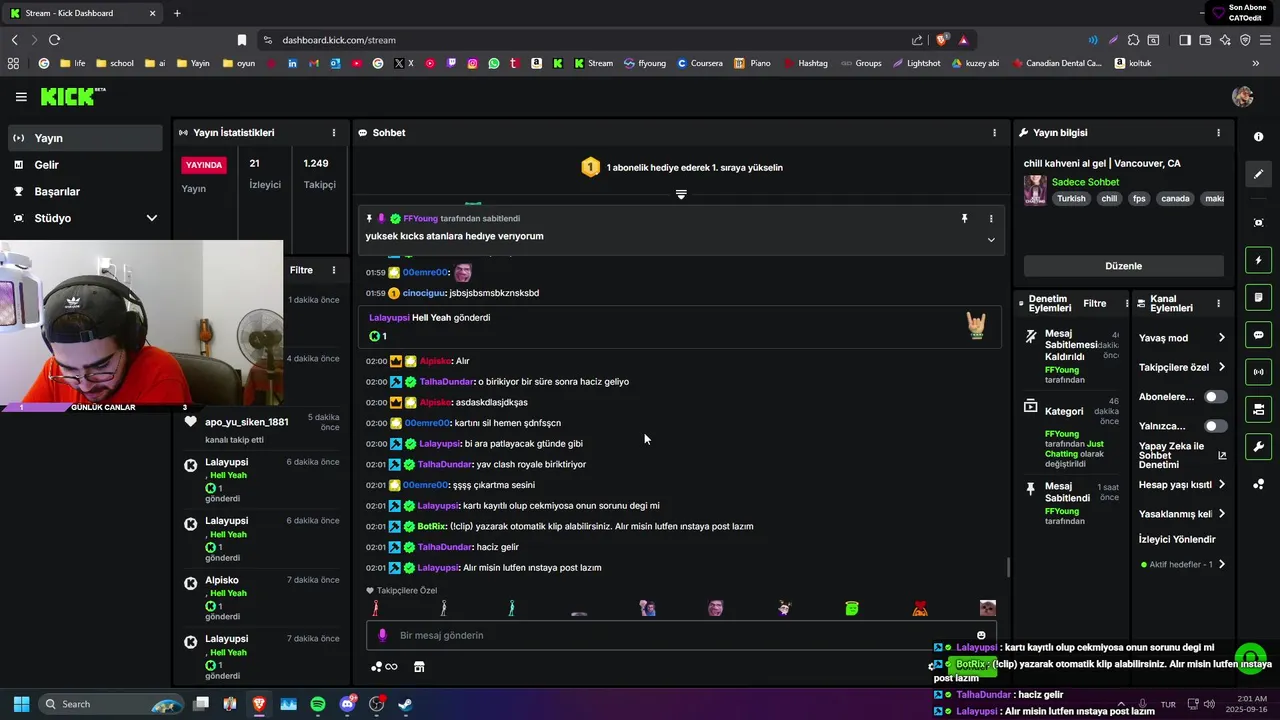The image size is (1280, 720).
Task: Click username TalhaDundar in 'haciz gelir' message
Action: point(445,547)
